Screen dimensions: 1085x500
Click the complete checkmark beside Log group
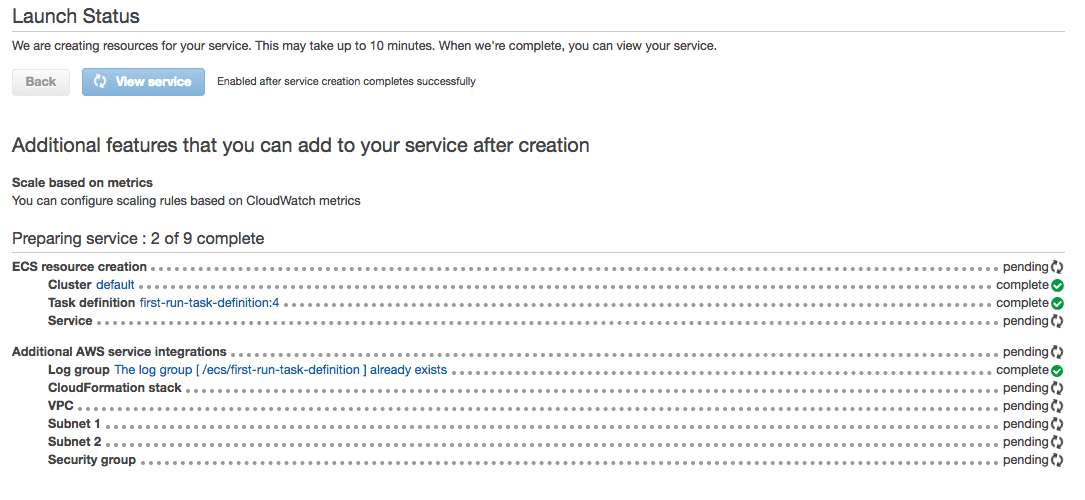click(x=1057, y=370)
